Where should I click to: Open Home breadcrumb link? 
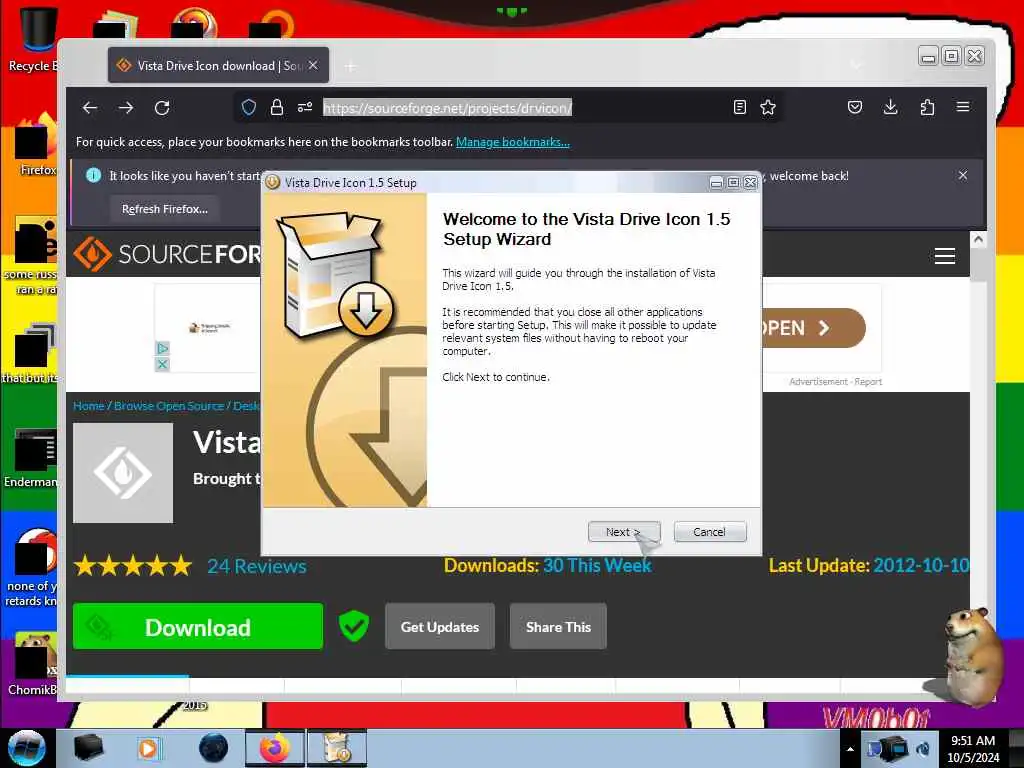point(88,406)
